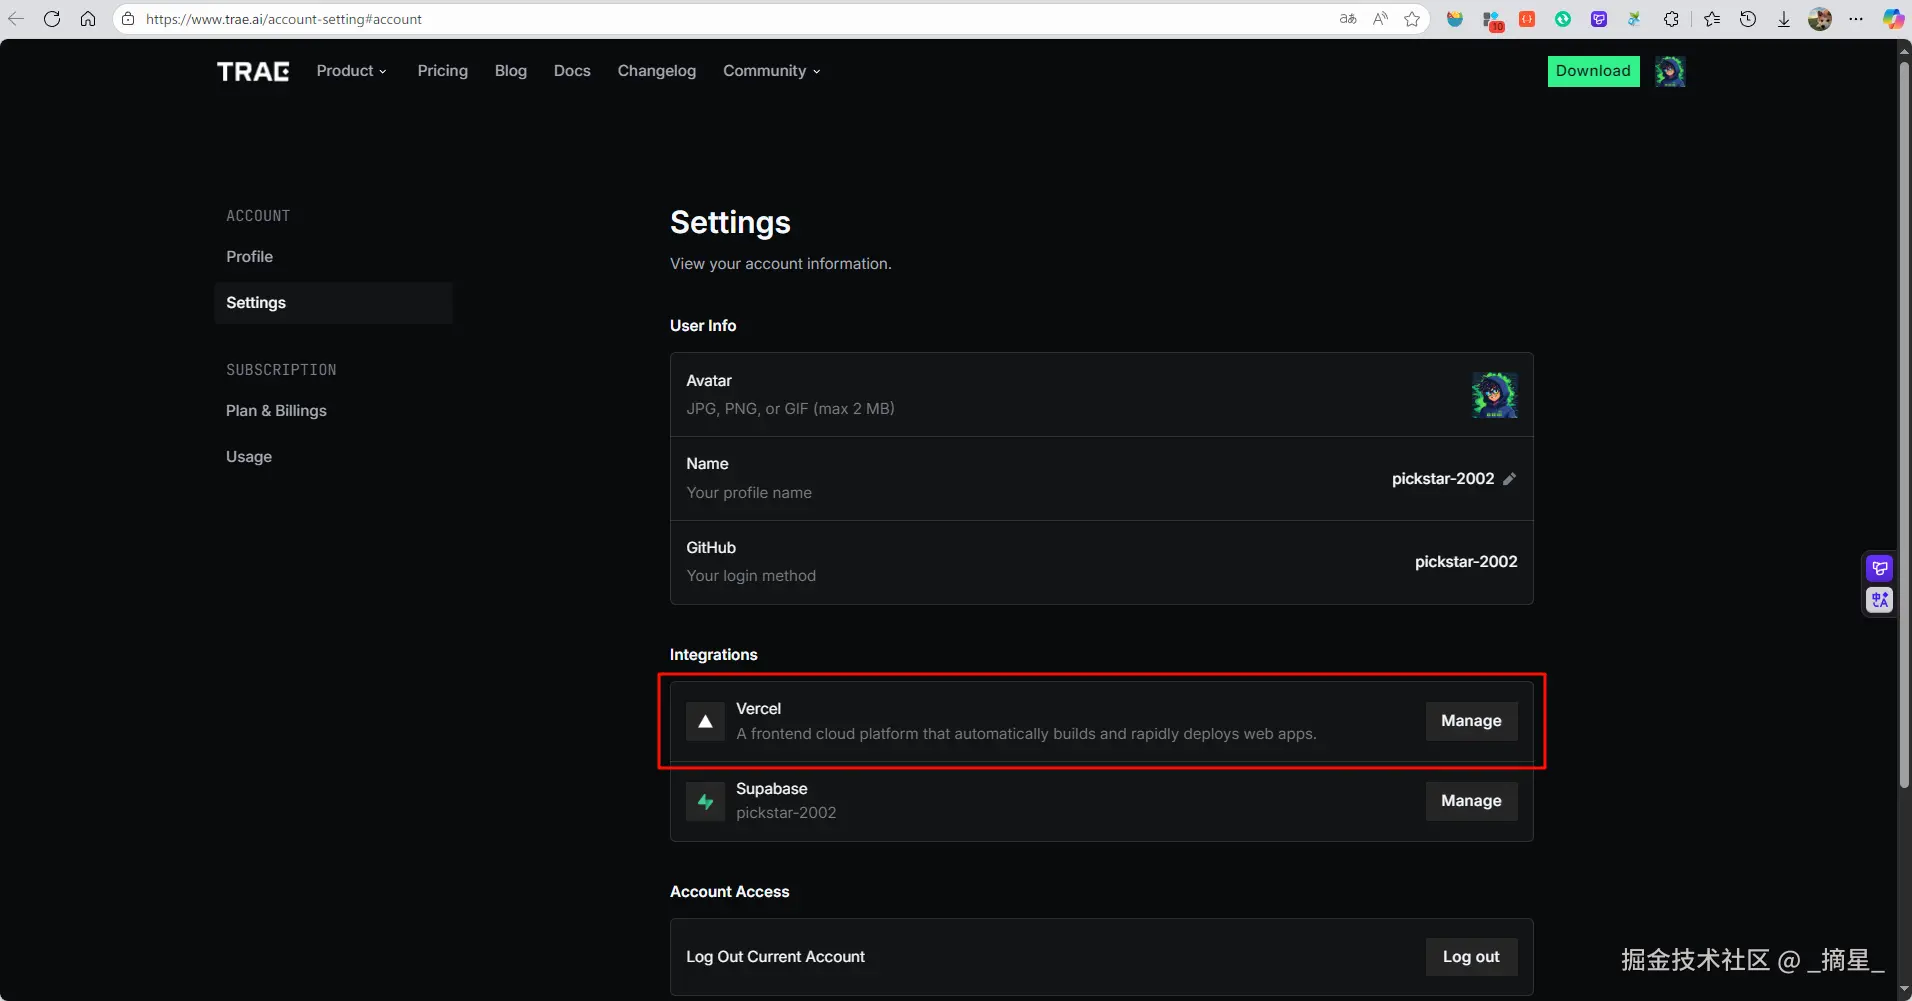Open the user avatar menu beside Download

point(1670,71)
